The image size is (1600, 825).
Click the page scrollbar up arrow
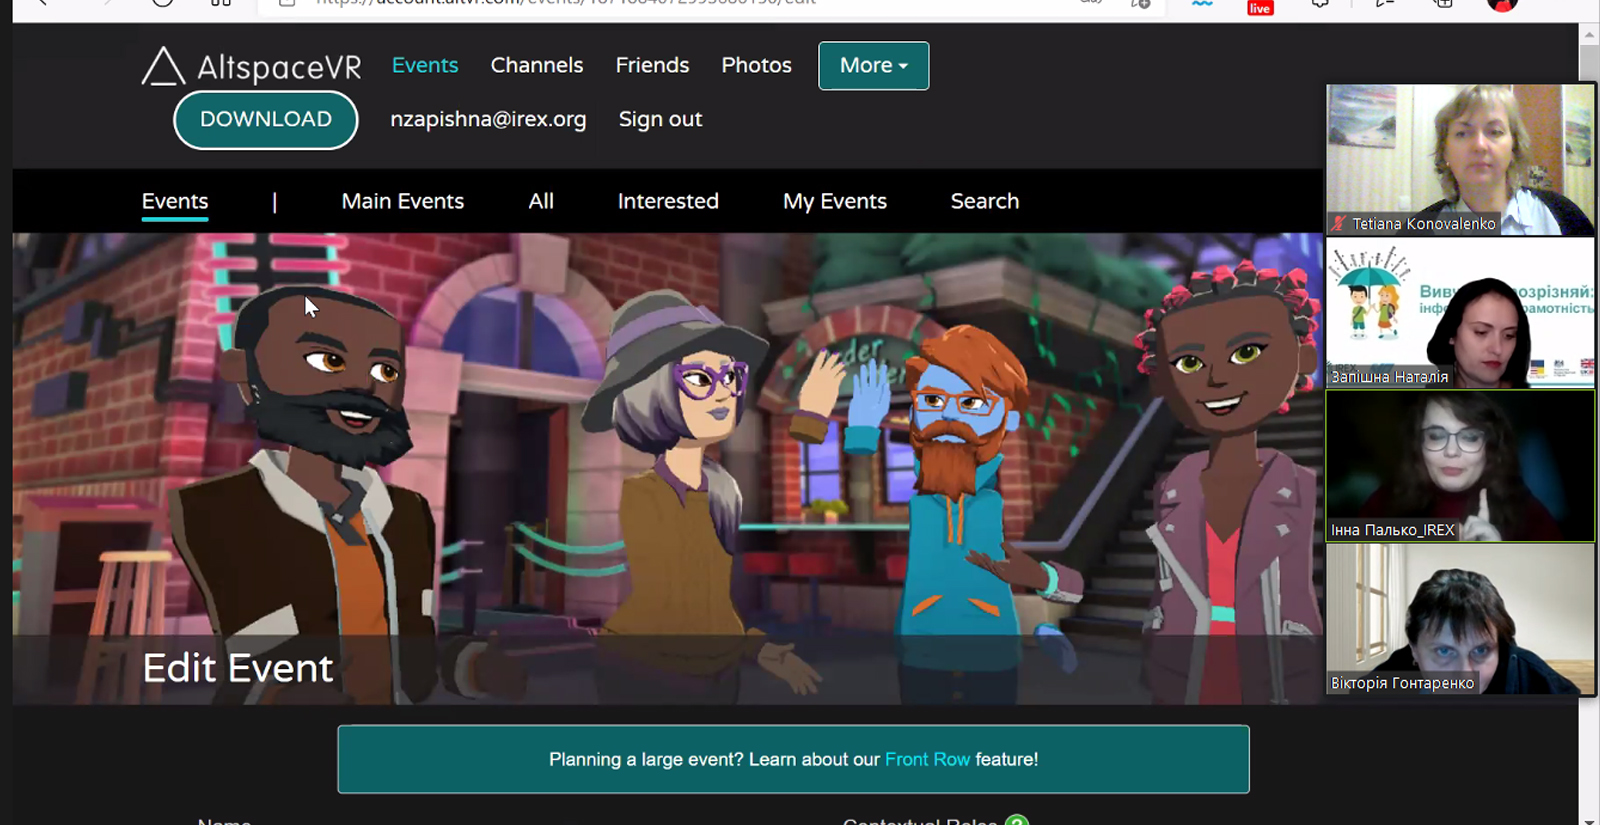pyautogui.click(x=1589, y=35)
